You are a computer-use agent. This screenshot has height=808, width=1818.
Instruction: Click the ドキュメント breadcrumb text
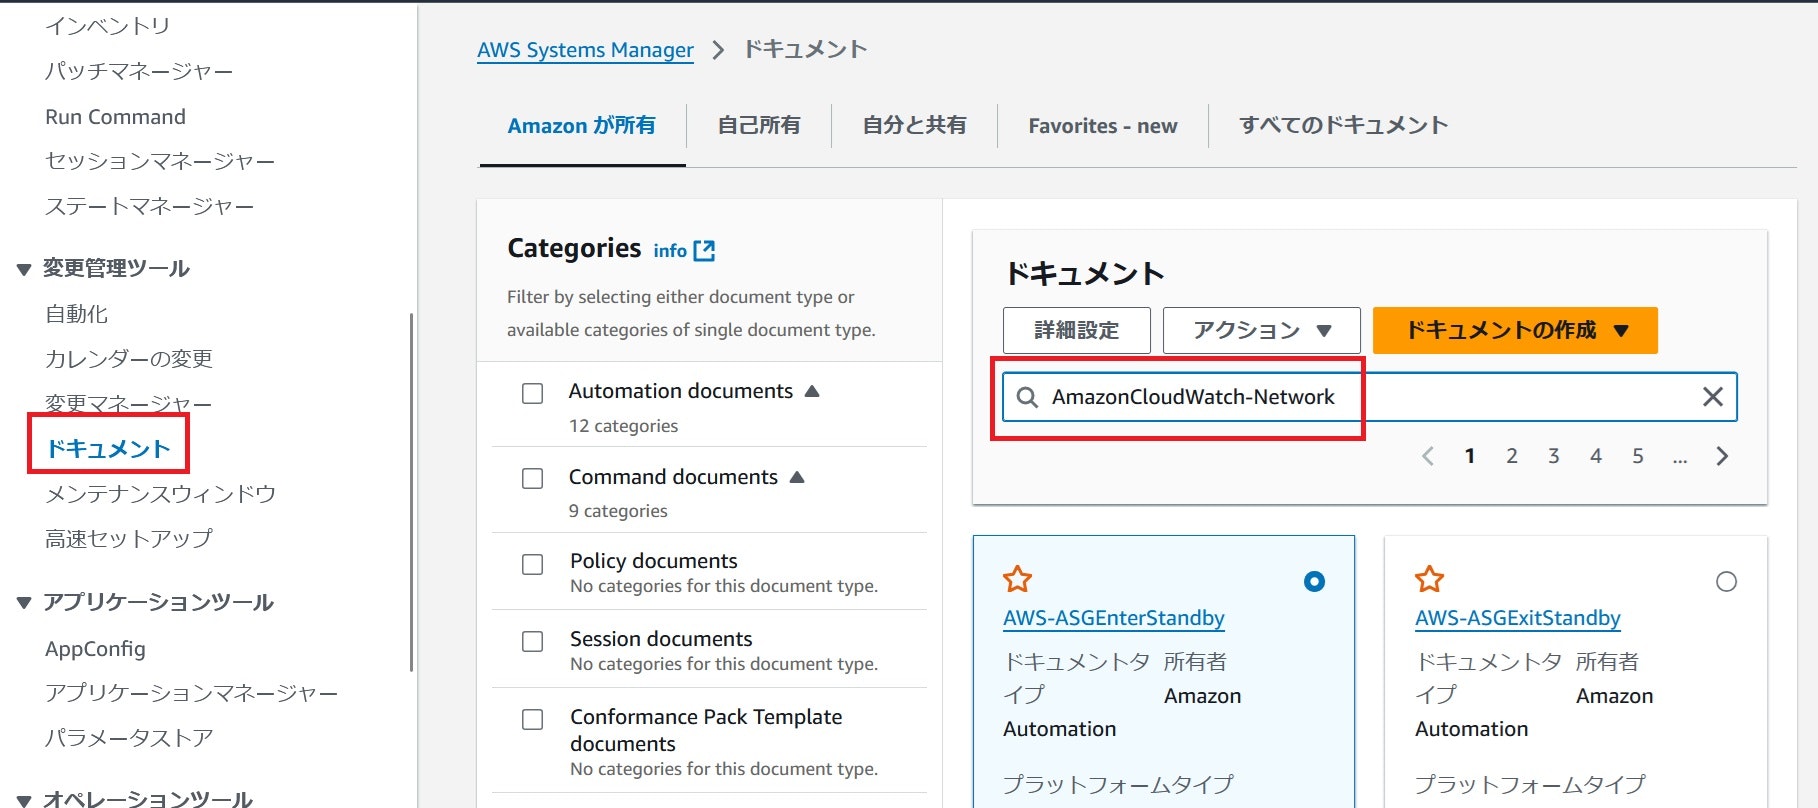[805, 50]
